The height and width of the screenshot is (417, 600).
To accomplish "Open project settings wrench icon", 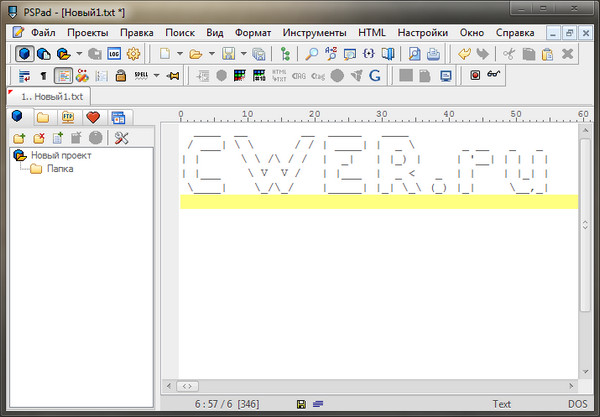I will point(121,137).
